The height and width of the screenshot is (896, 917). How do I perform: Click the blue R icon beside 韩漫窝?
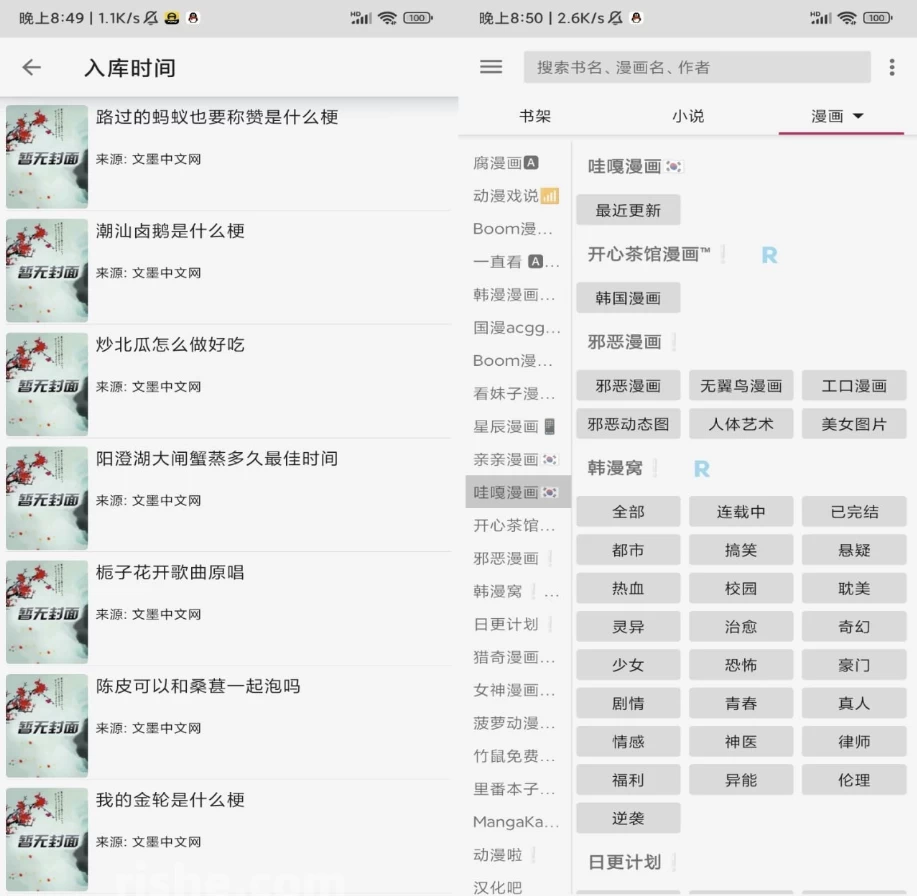[x=702, y=468]
